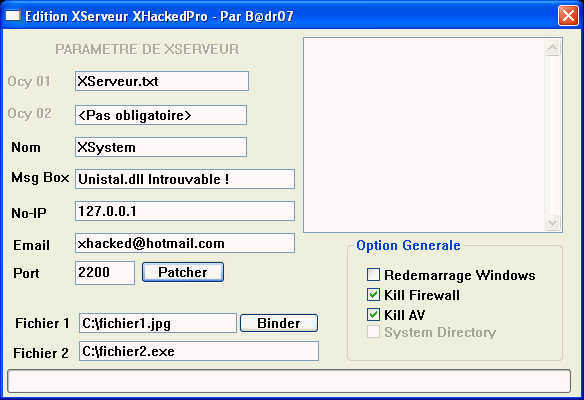
Task: Click the window icon in title bar
Action: [13, 15]
